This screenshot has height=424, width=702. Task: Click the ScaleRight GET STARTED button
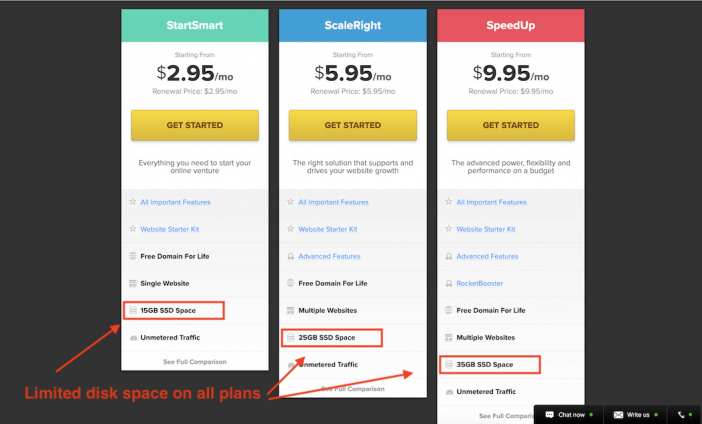[x=353, y=125]
